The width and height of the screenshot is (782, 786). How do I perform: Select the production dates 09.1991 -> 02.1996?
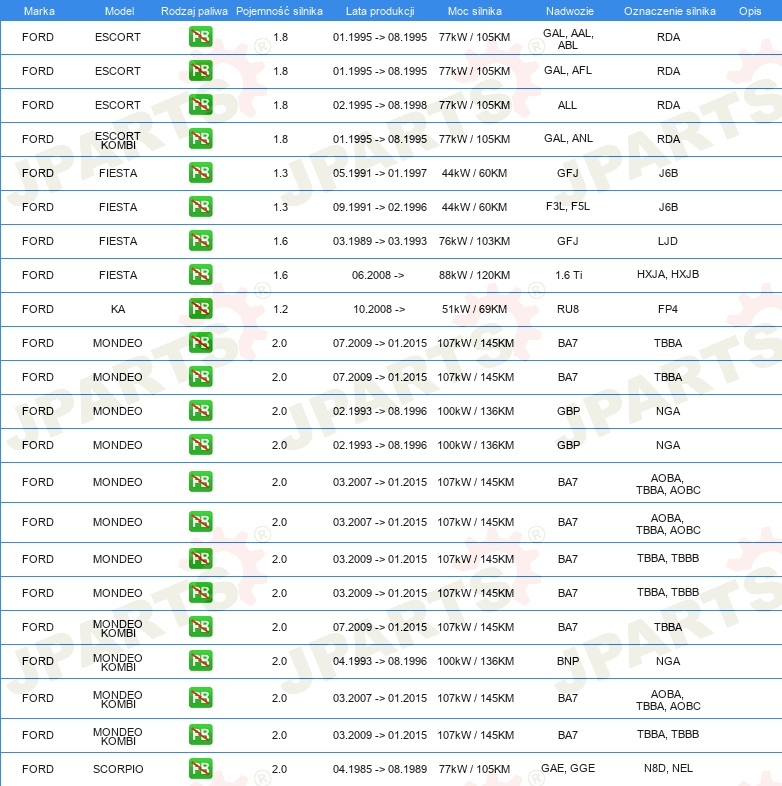pyautogui.click(x=380, y=208)
